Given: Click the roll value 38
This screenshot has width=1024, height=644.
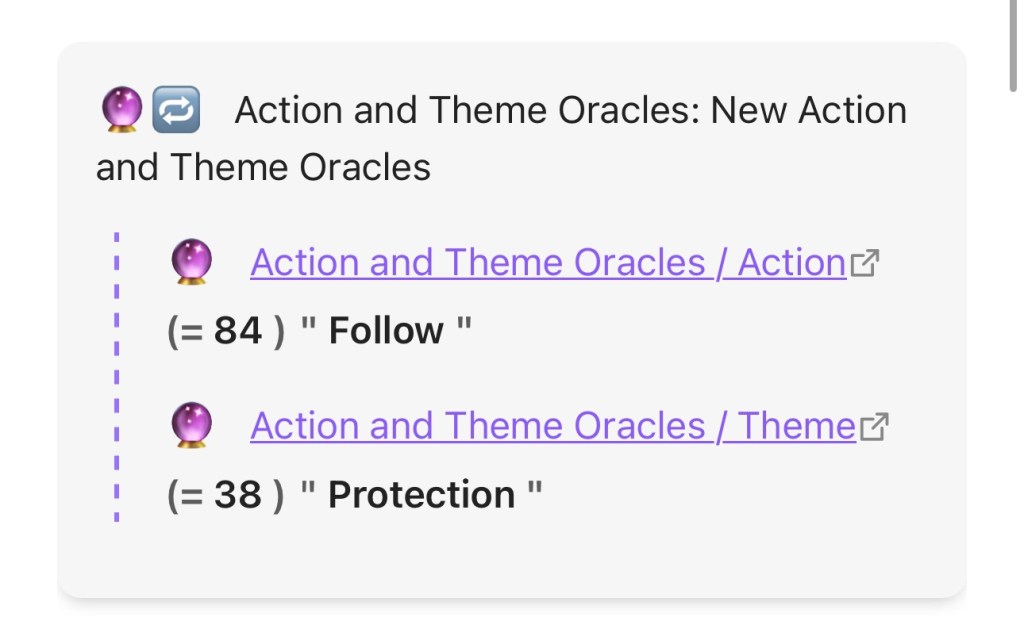Looking at the screenshot, I should pos(238,495).
